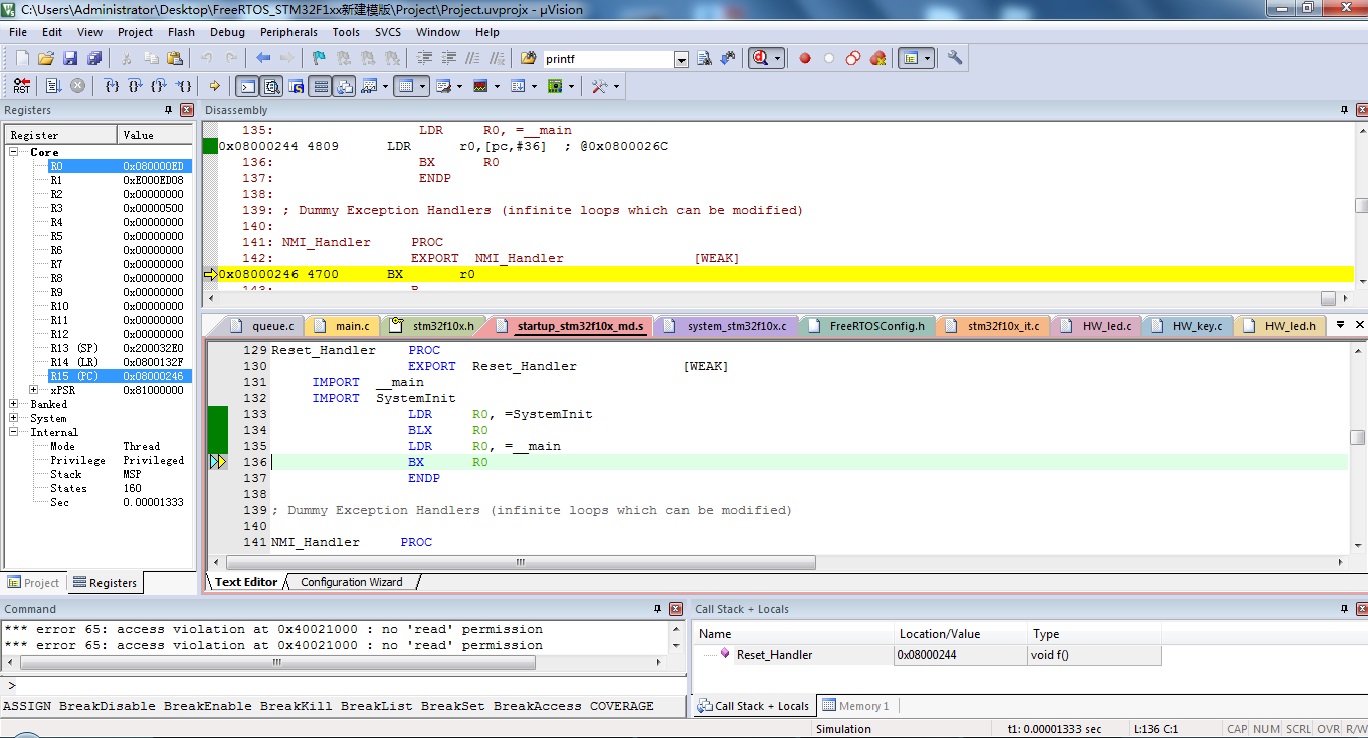Open the Peripherals menu

288,32
